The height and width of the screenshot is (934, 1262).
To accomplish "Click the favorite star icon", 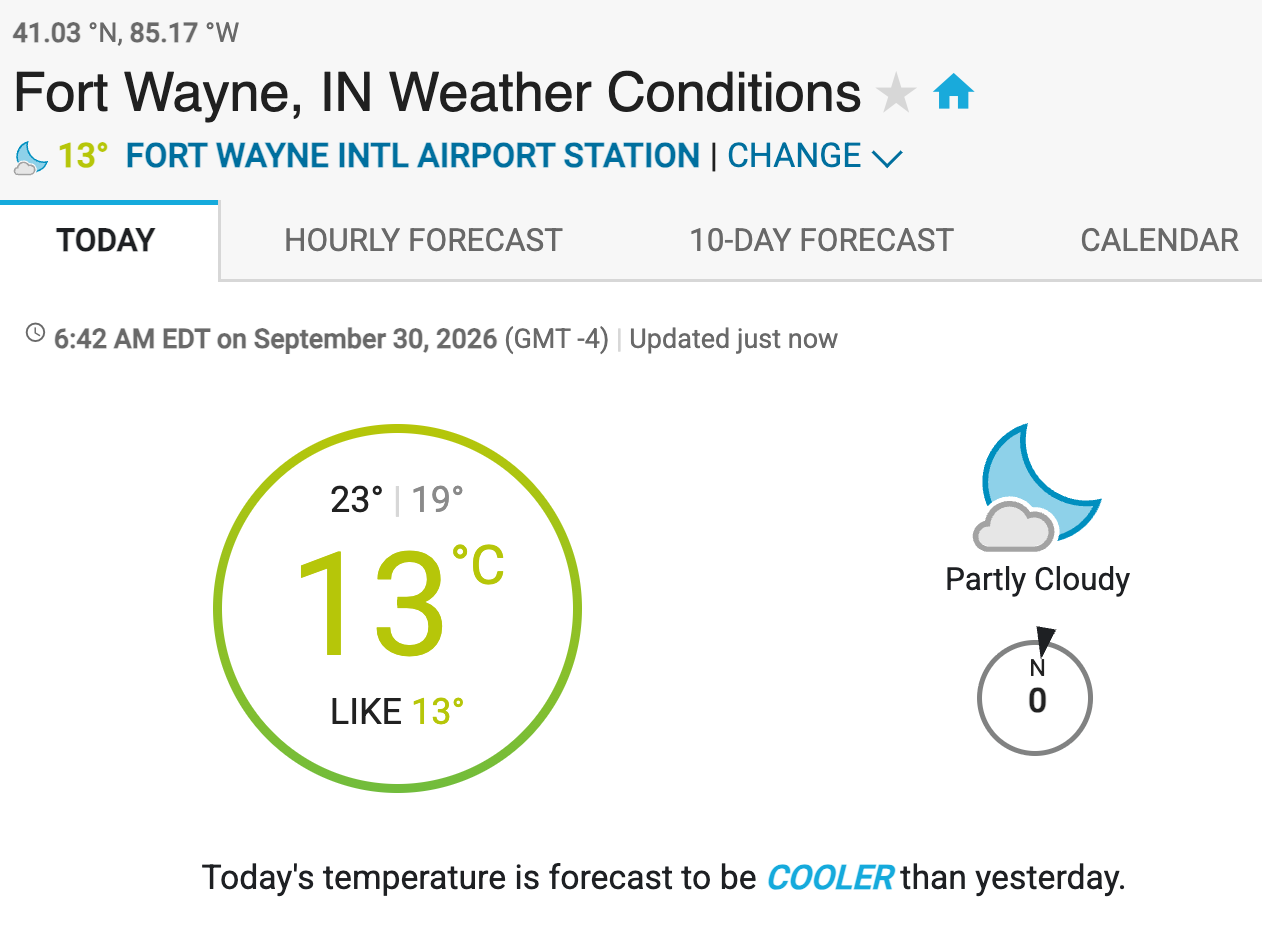I will 896,94.
